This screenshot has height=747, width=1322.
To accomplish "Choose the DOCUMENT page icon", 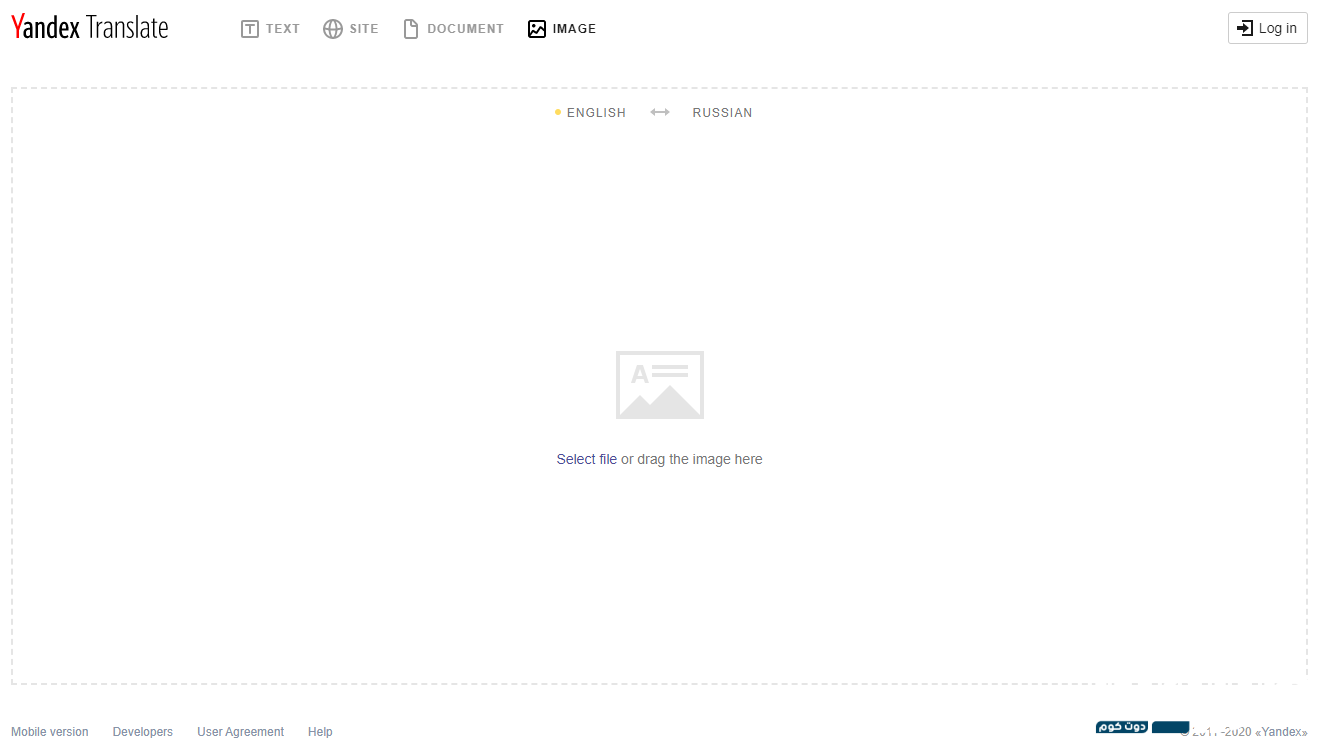I will click(410, 29).
